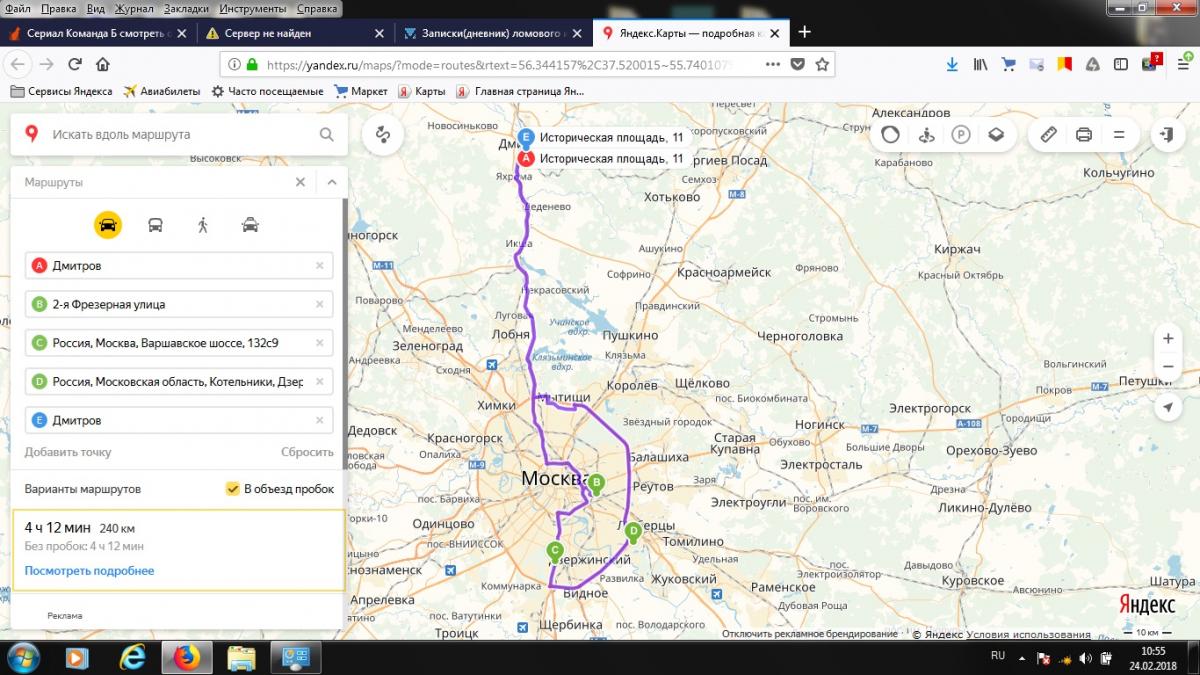Edit the Варшавское шоссе, 132с9 field
Image resolution: width=1200 pixels, height=675 pixels.
pyautogui.click(x=179, y=343)
